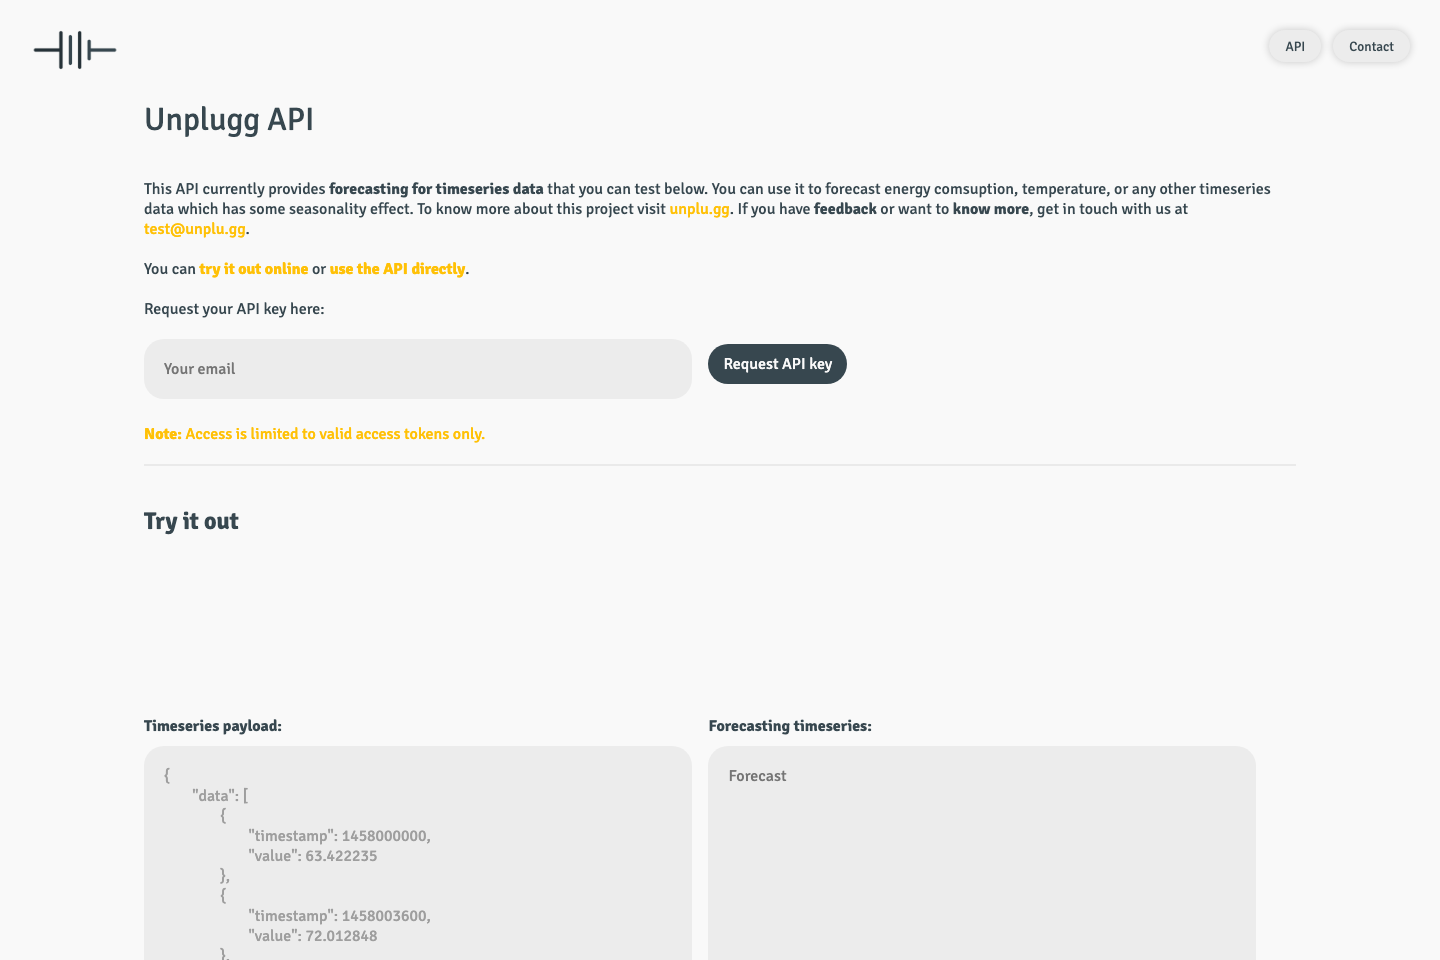Click the test@unplu.gg email link

[x=194, y=229]
